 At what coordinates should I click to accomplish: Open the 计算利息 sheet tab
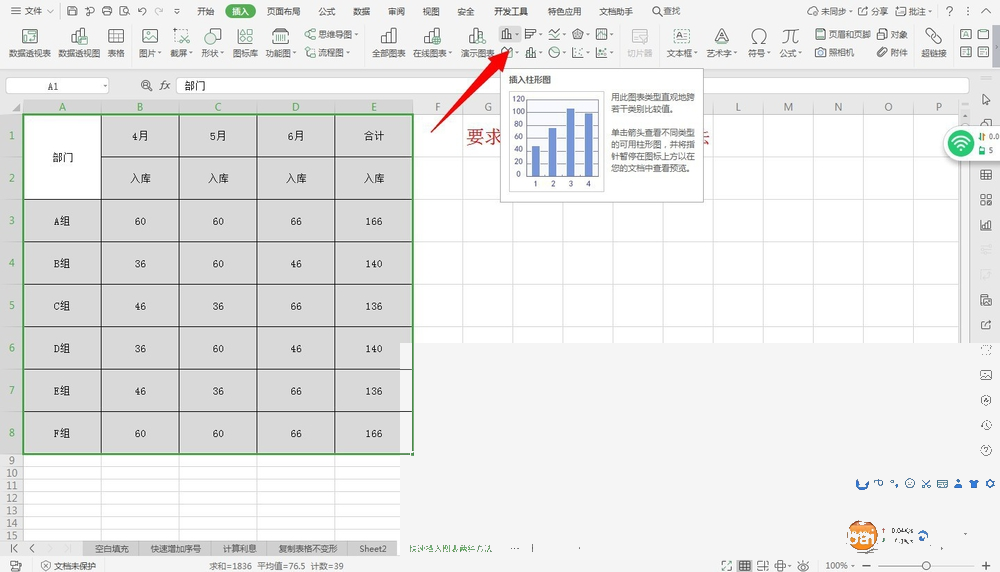pyautogui.click(x=239, y=548)
